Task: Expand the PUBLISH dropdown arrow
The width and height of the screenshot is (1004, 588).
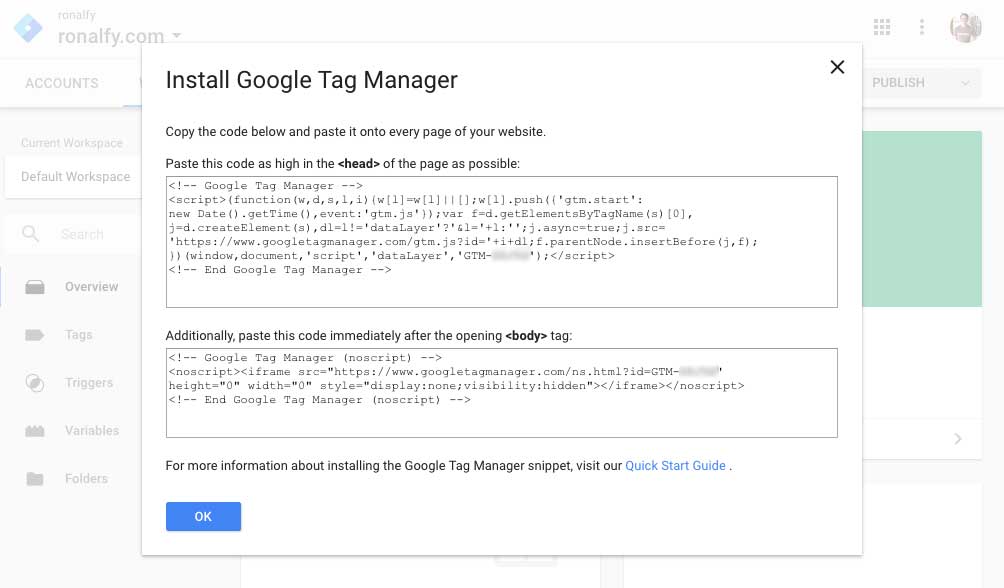Action: click(x=965, y=83)
